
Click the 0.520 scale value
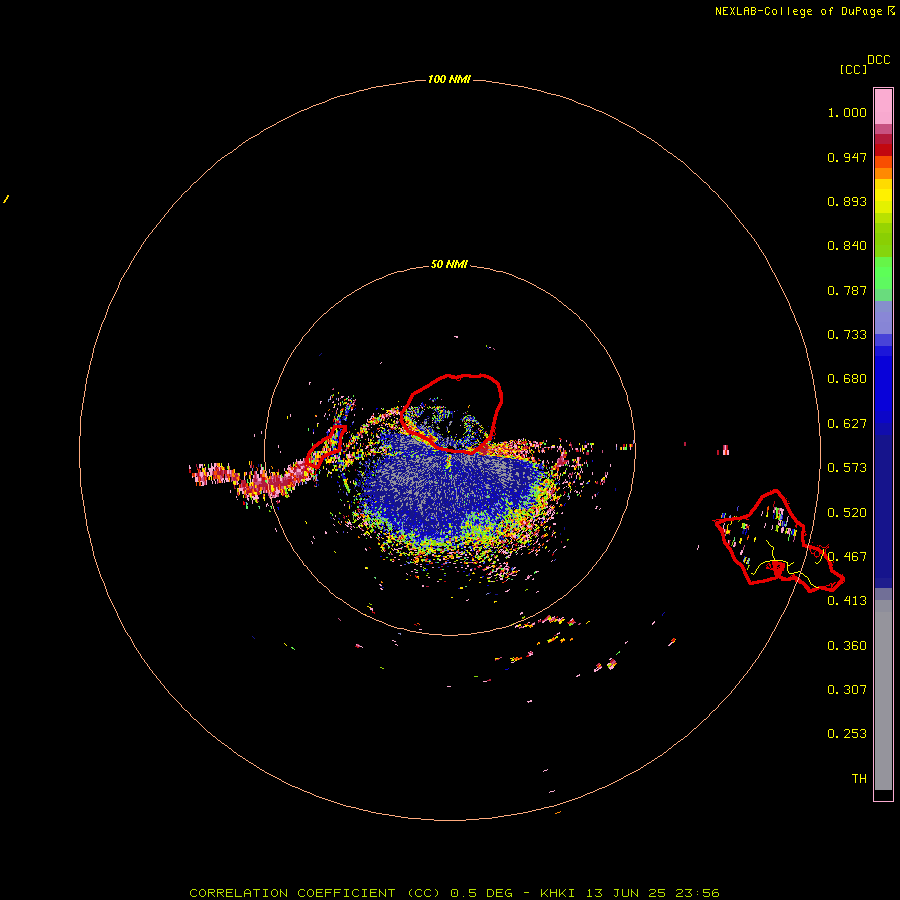pos(847,513)
